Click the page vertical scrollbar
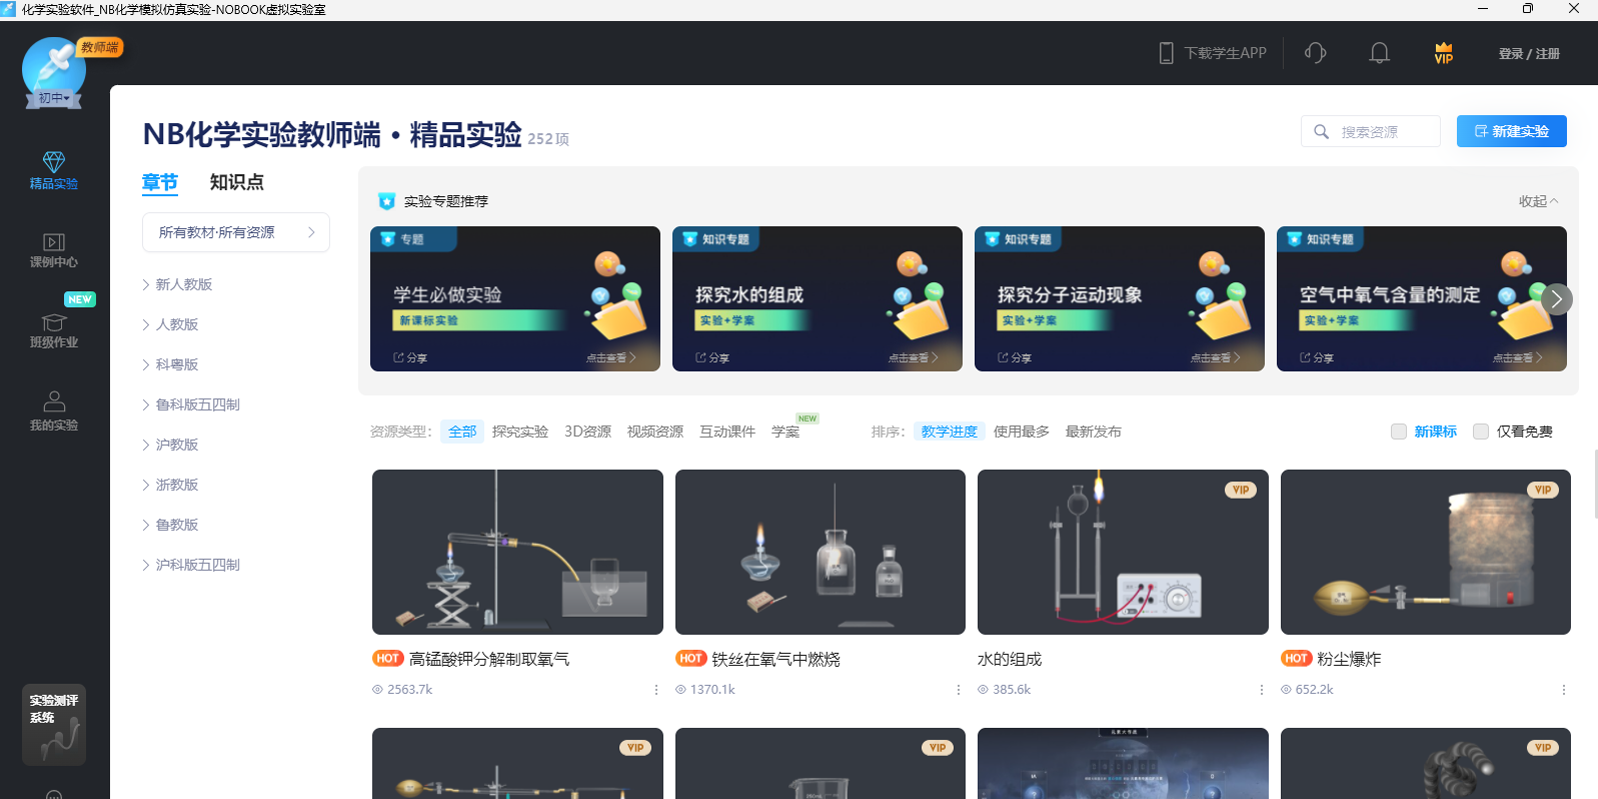Viewport: 1598px width, 799px height. [1595, 485]
